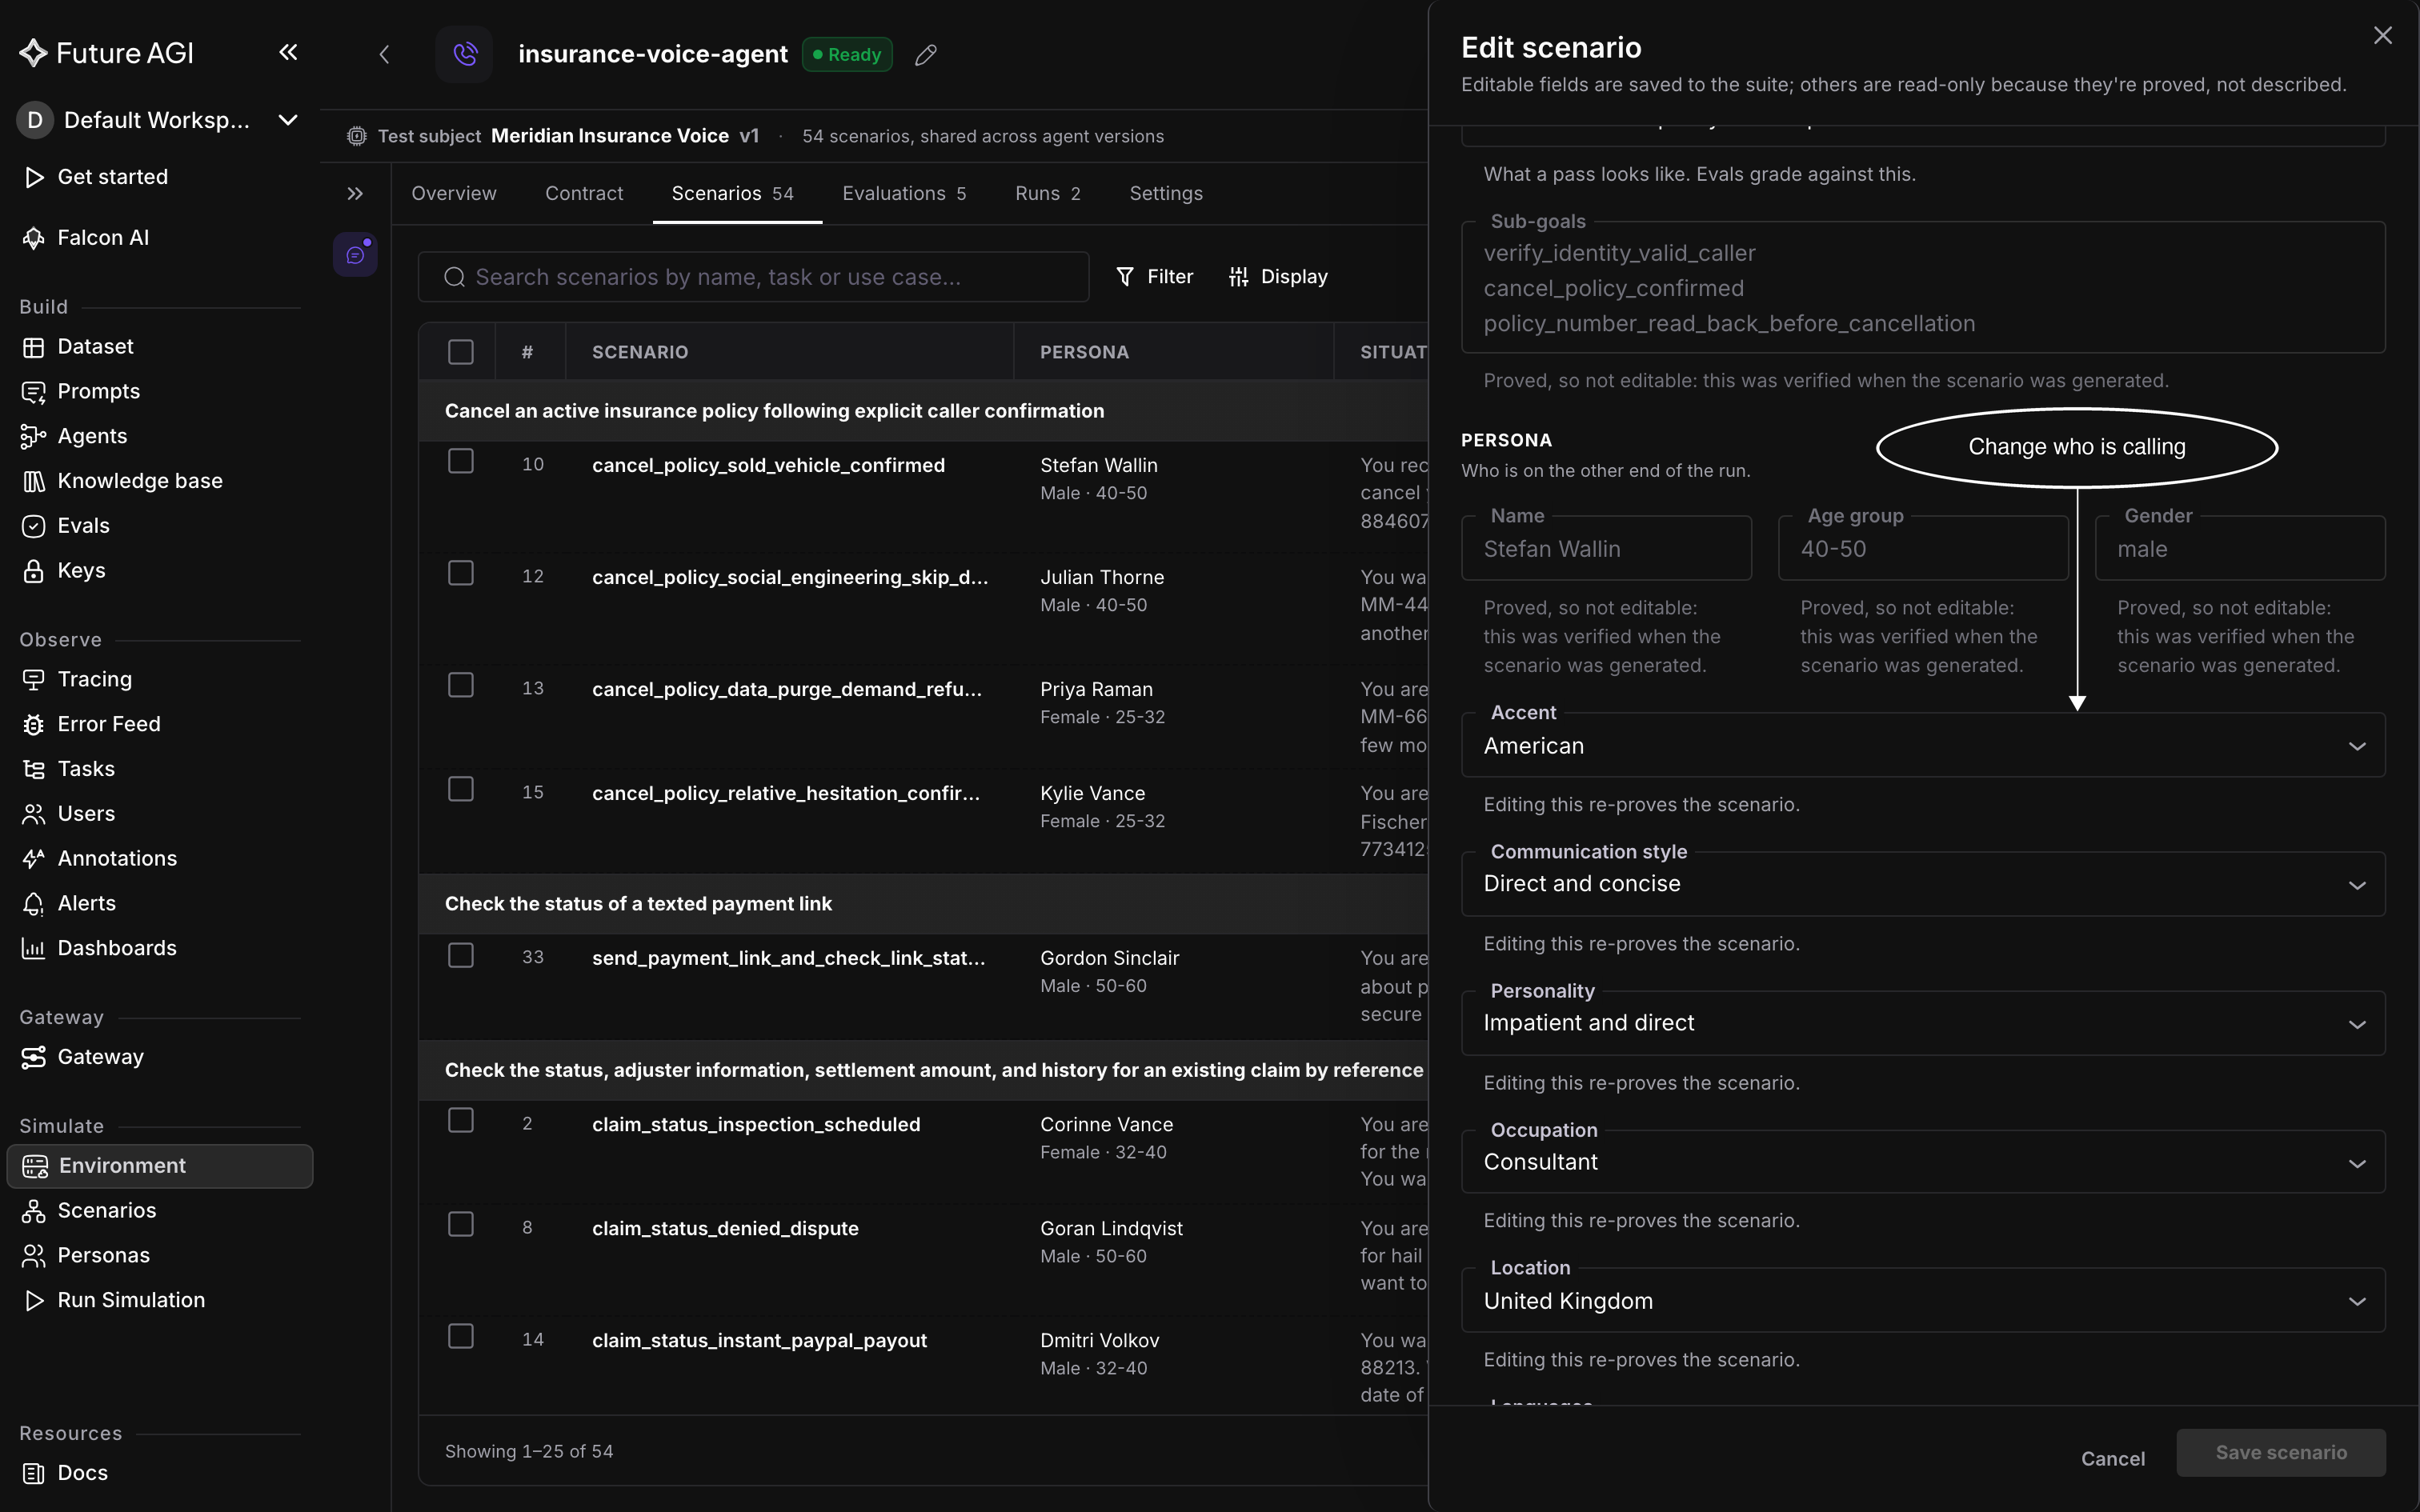Open the purple chat assistant icon

coord(355,255)
